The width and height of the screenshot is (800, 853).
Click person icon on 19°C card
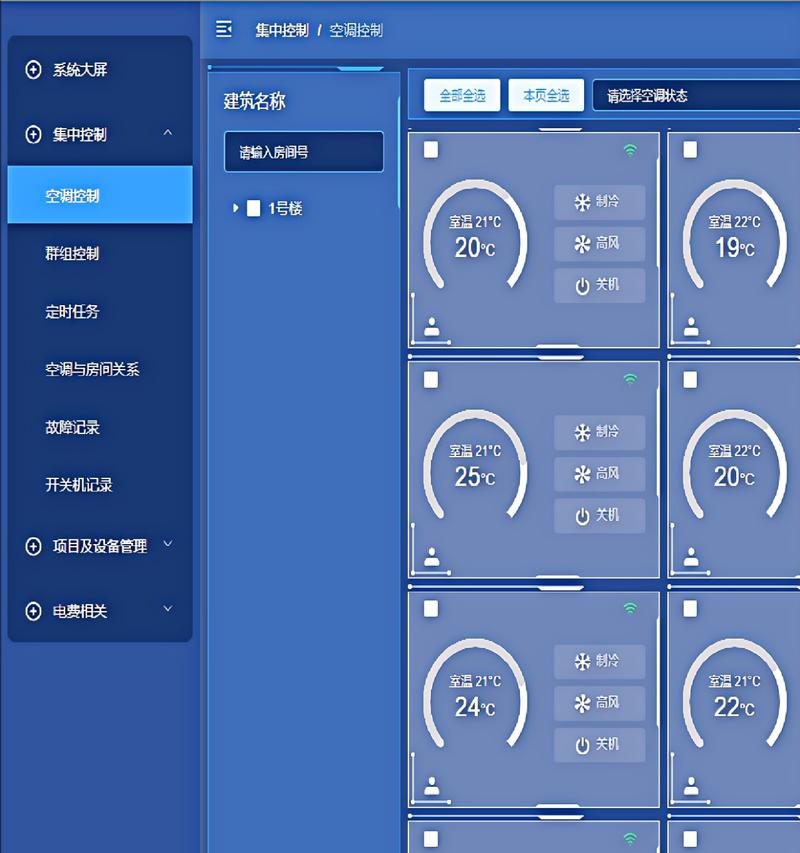tap(691, 327)
